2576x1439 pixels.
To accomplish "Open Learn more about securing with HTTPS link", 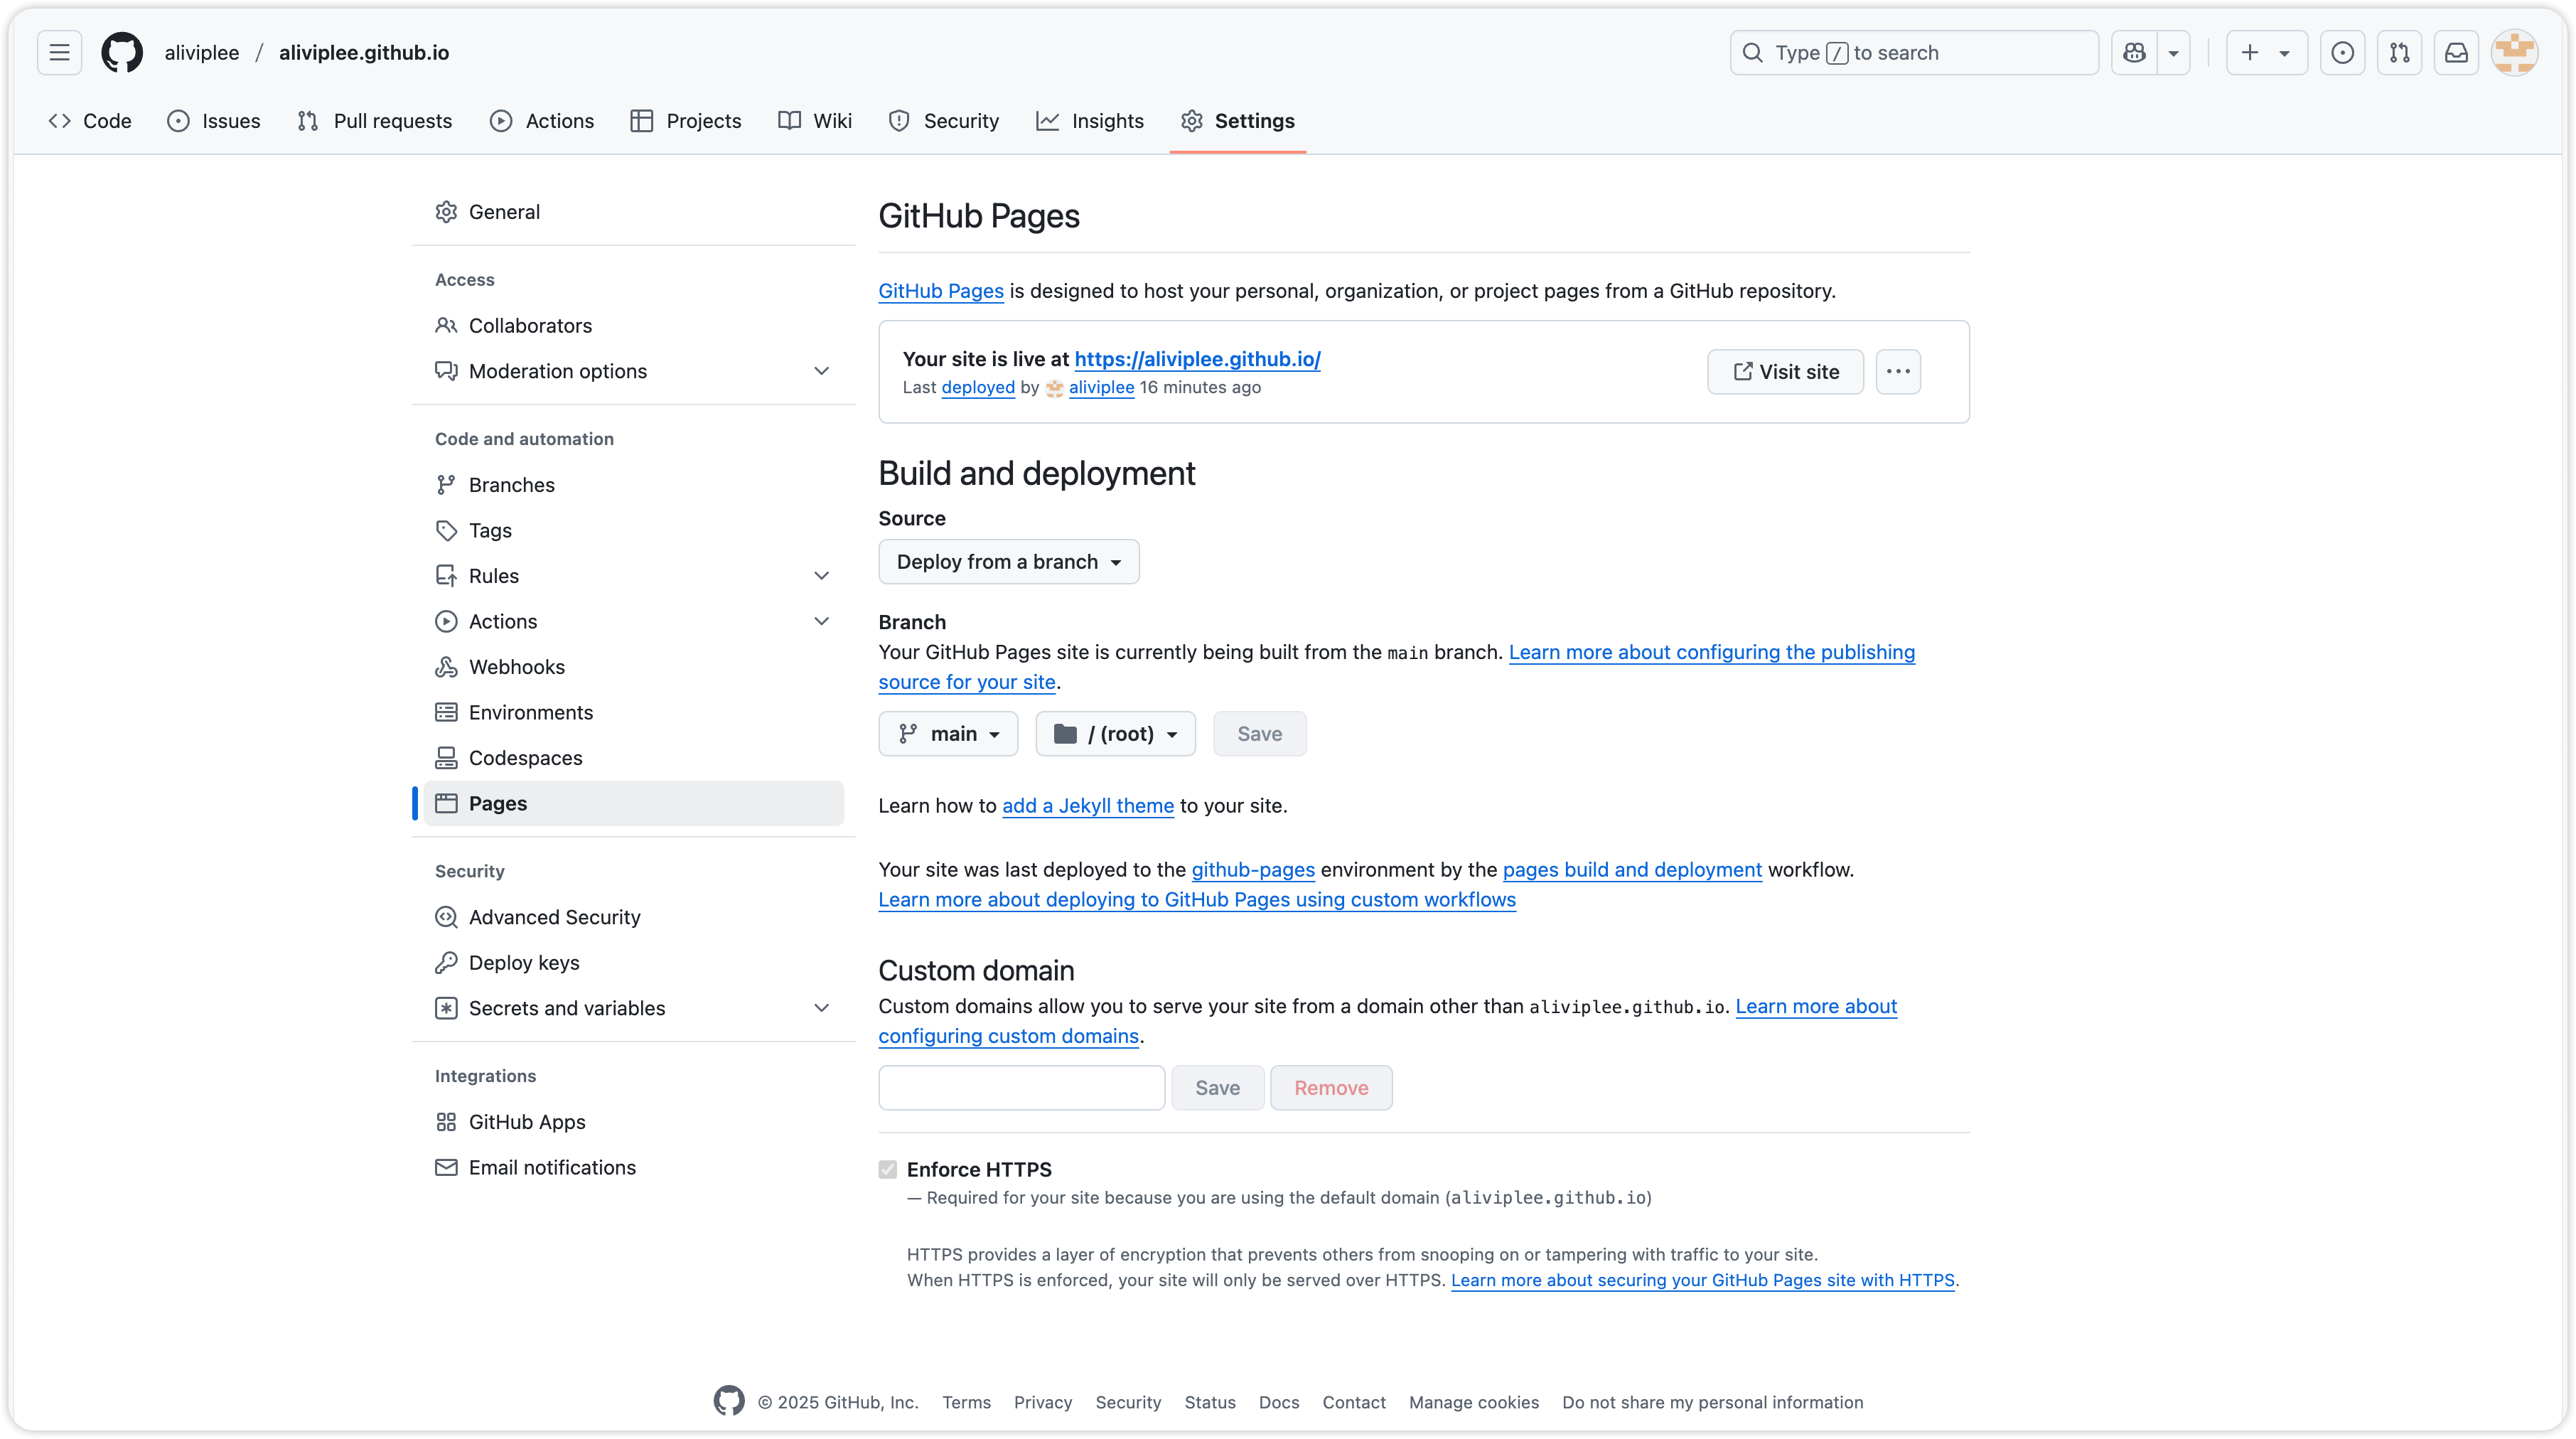I will 1702,1280.
